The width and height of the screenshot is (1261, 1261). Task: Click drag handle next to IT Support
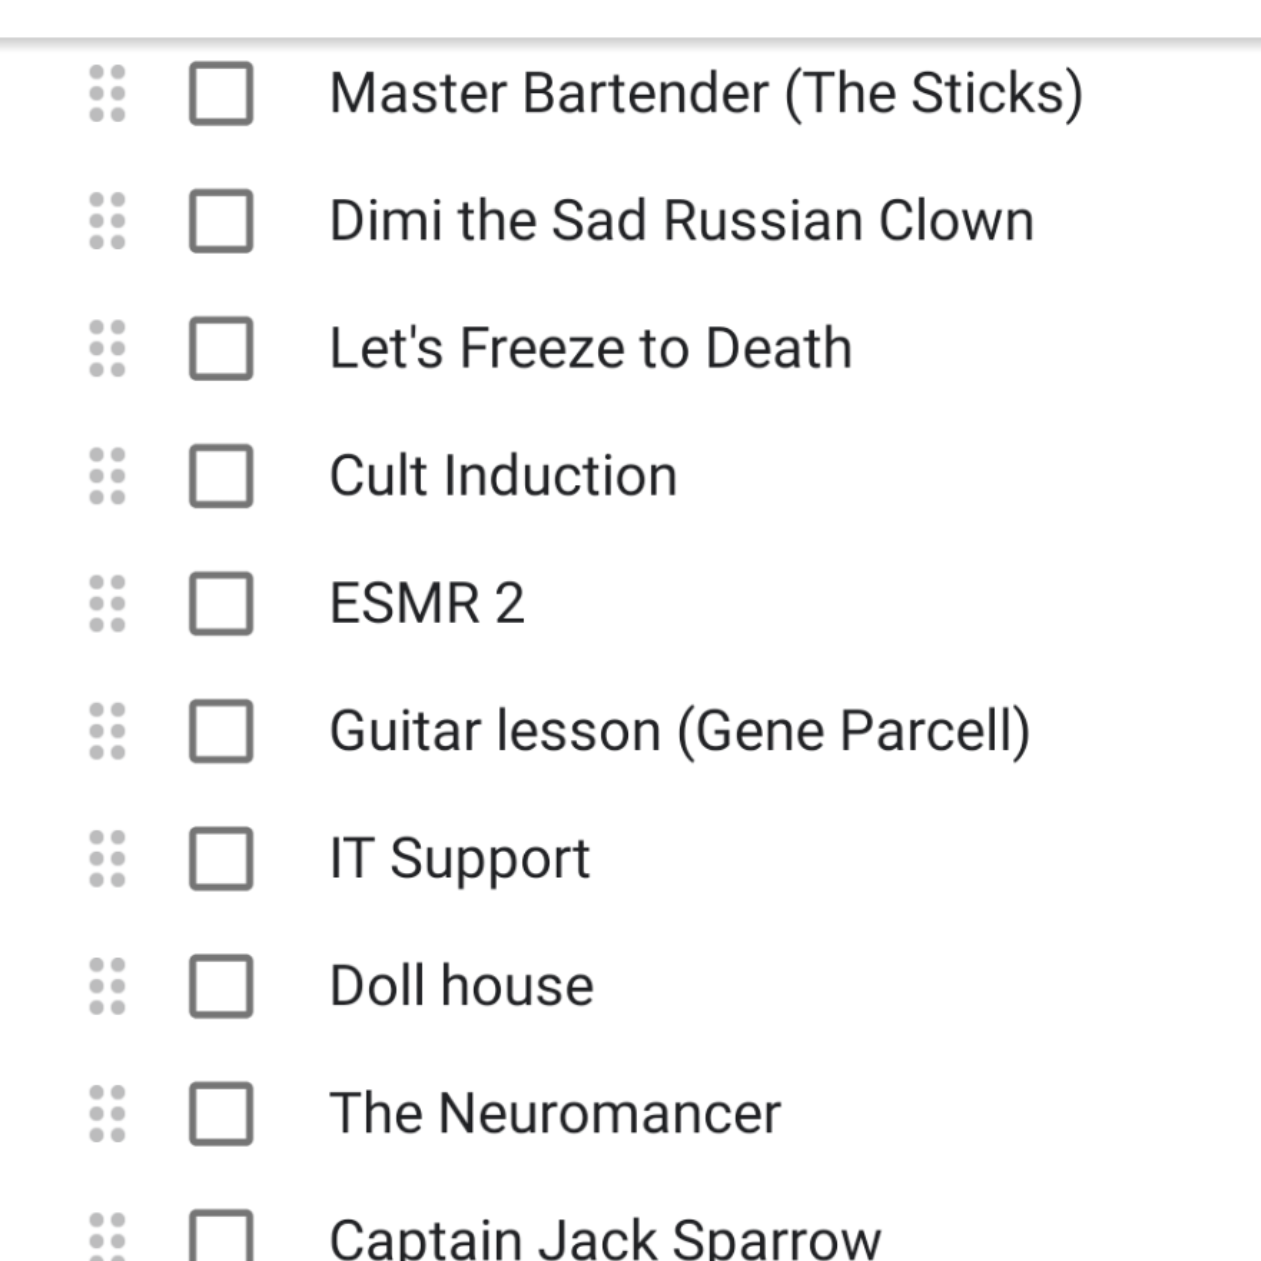pos(107,859)
